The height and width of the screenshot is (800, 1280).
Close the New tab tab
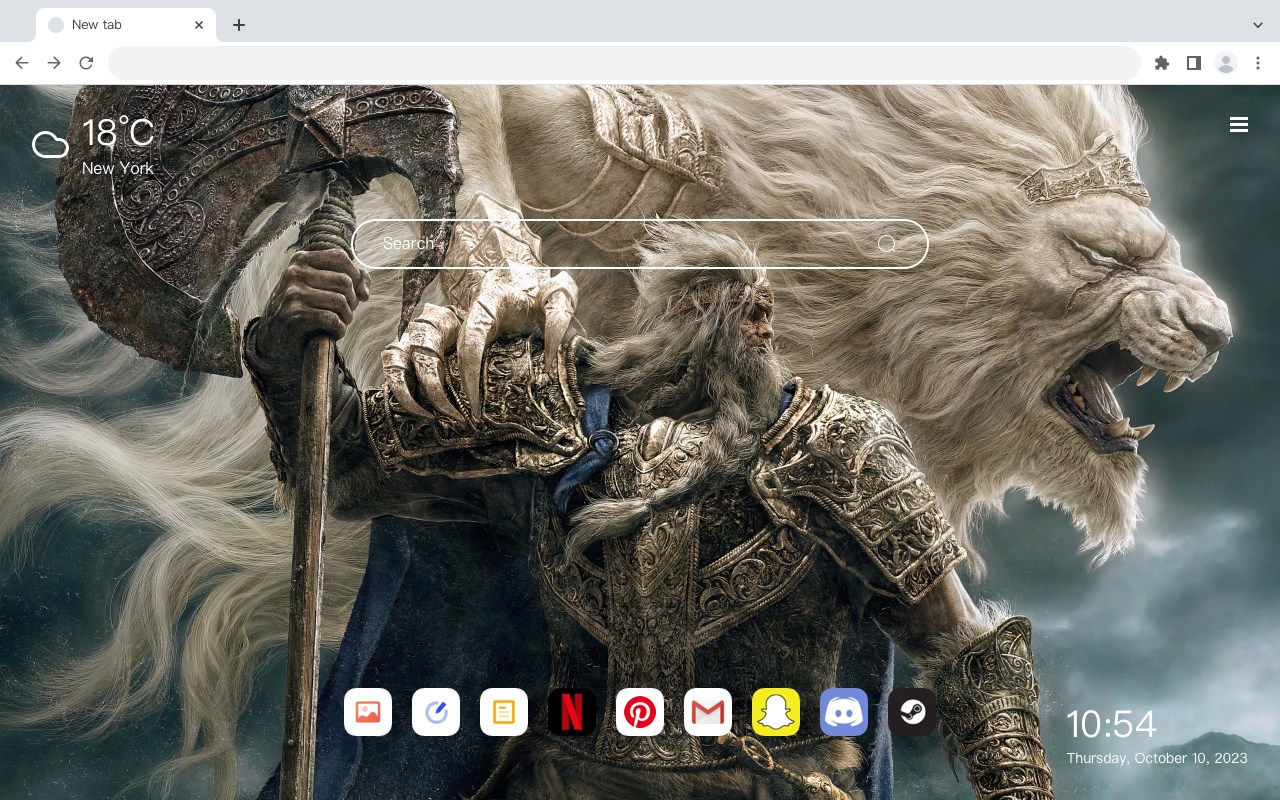coord(199,25)
